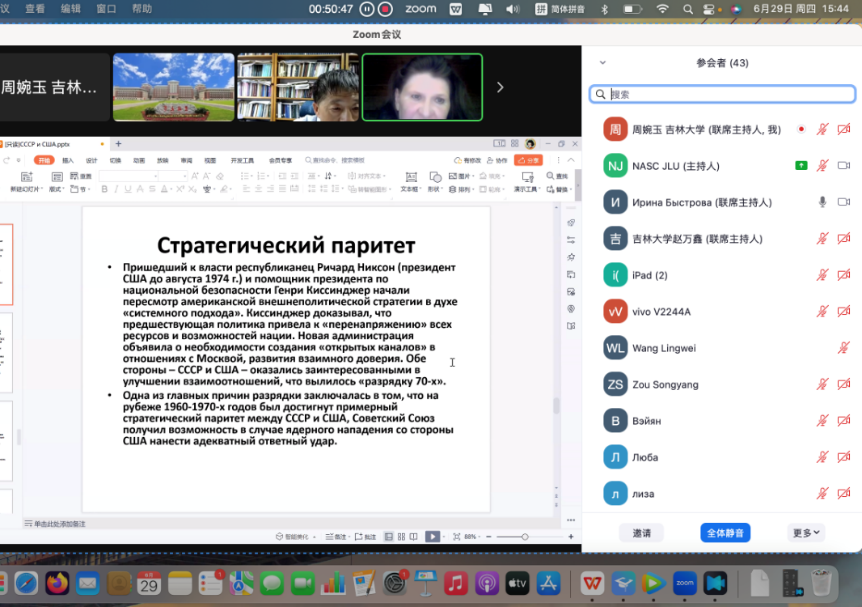Switch to the 插入 ribbon tab
The image size is (862, 607).
pos(68,160)
